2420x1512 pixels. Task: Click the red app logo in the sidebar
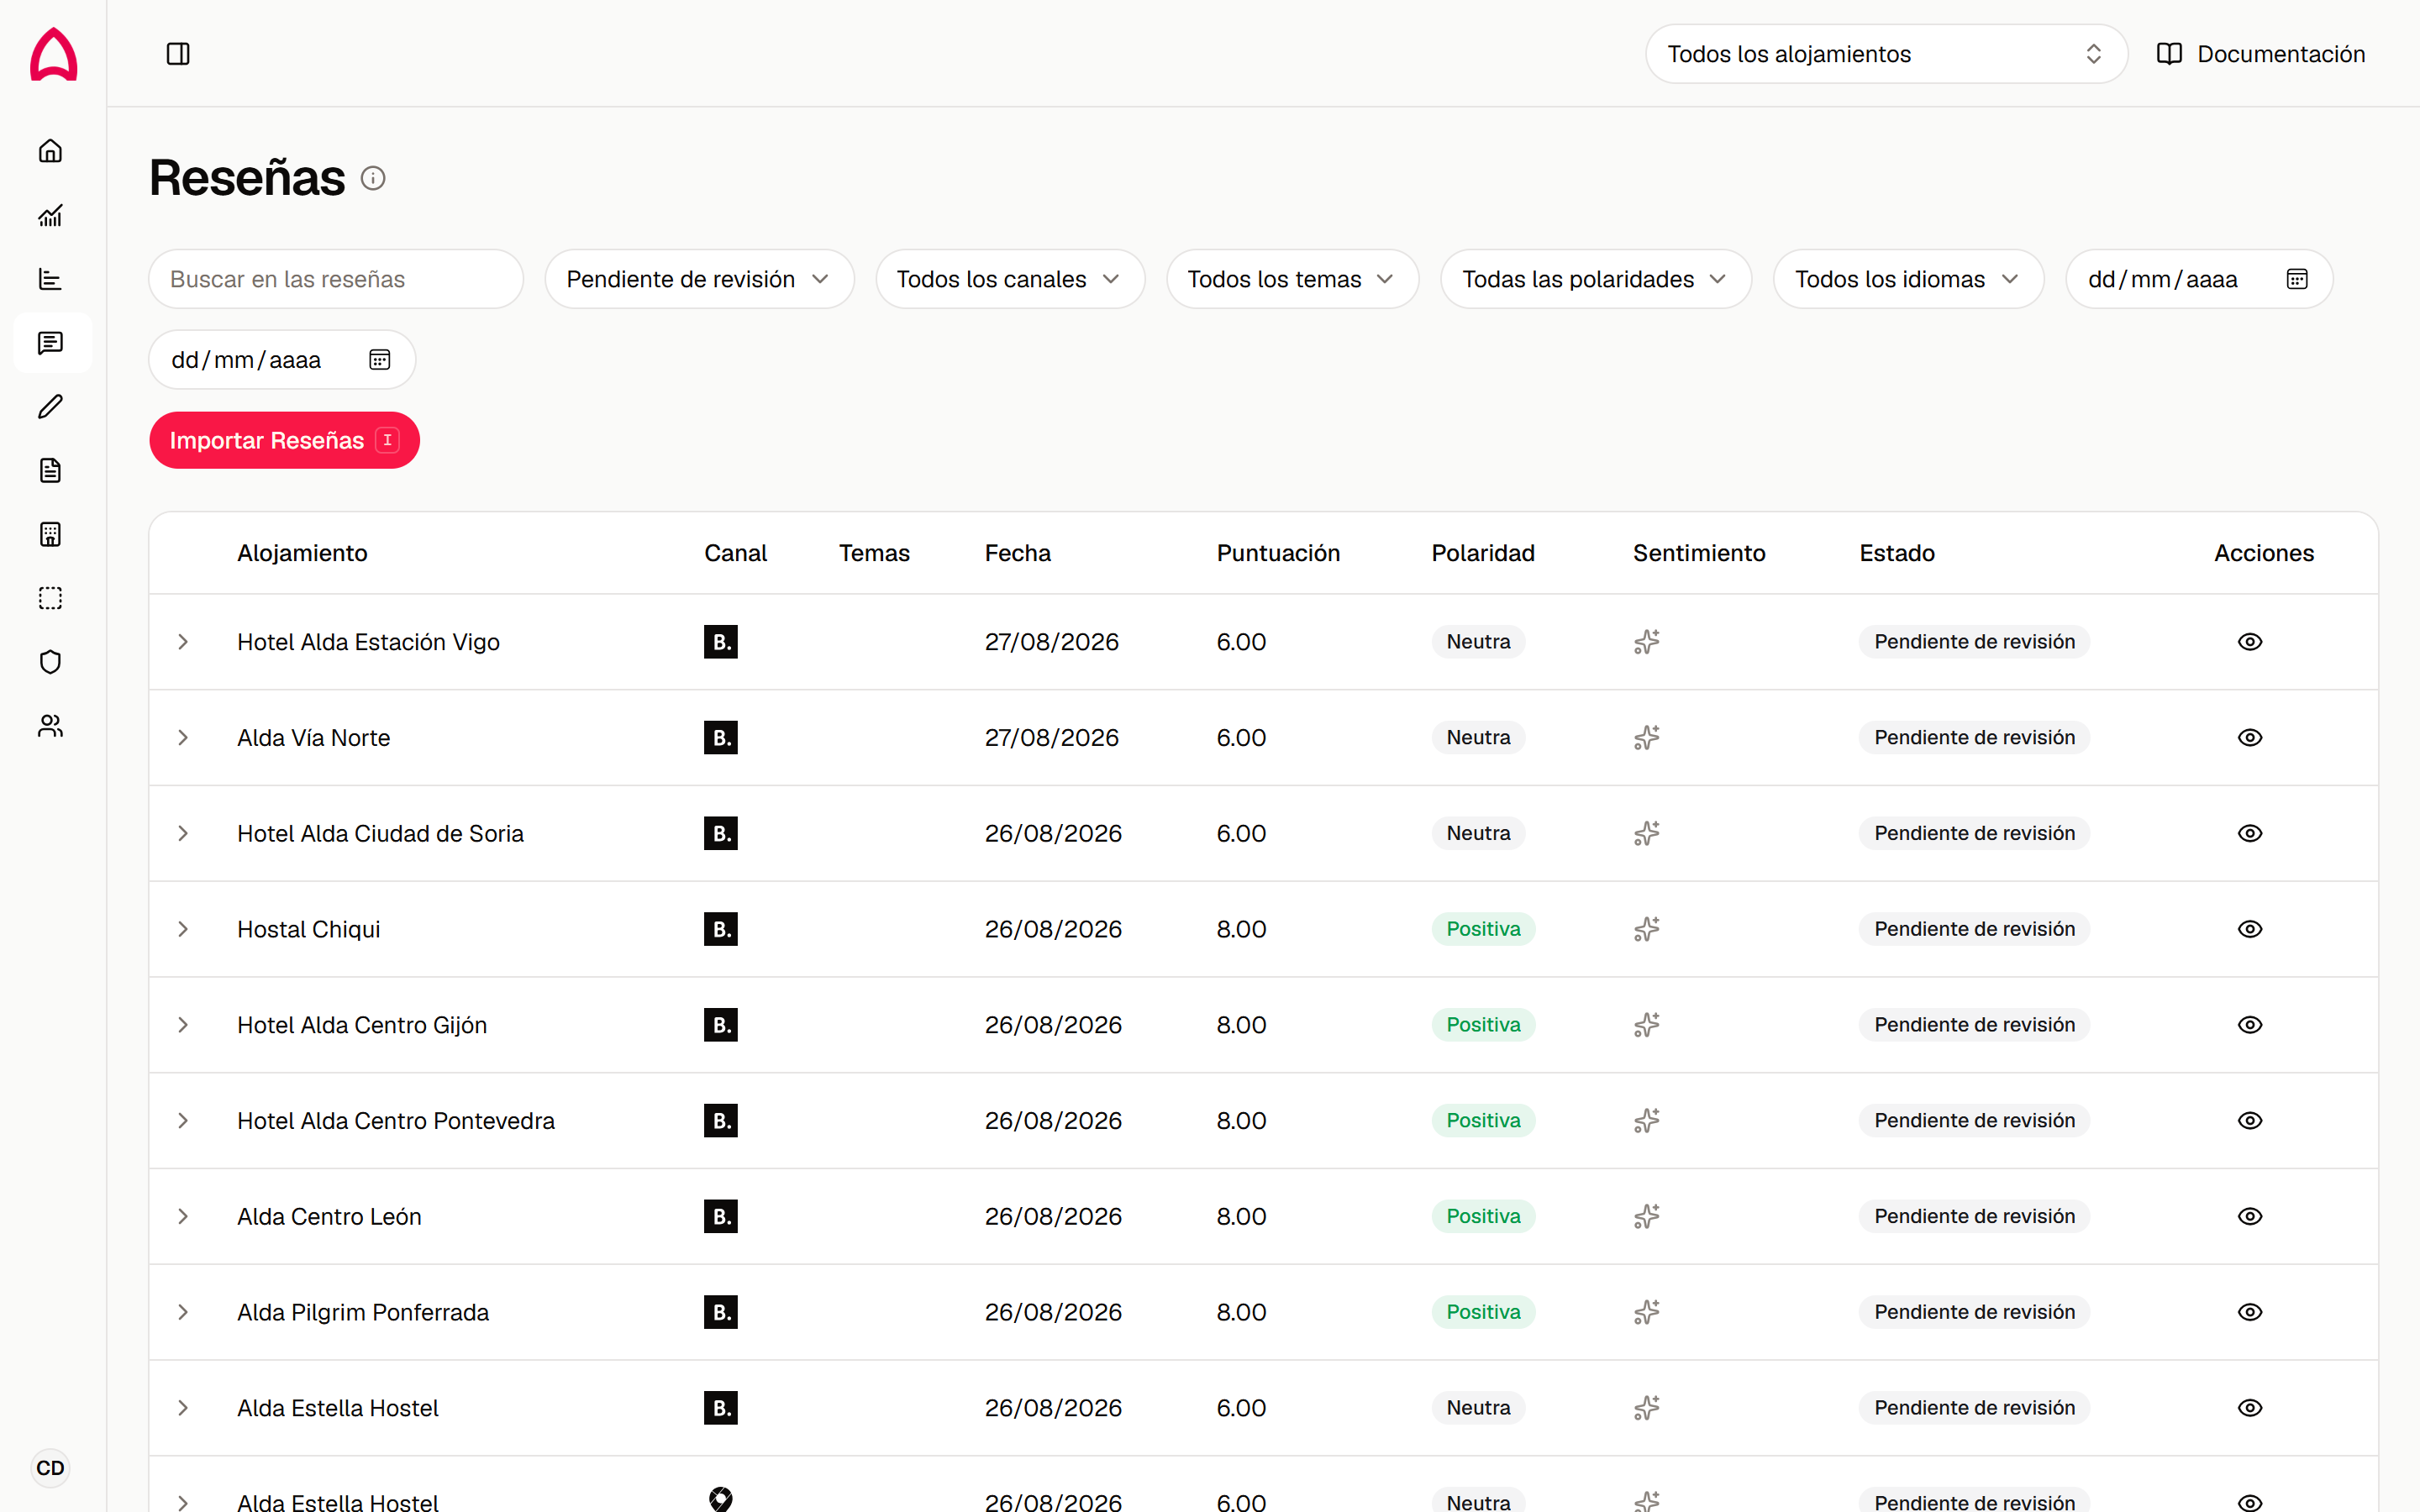tap(53, 53)
